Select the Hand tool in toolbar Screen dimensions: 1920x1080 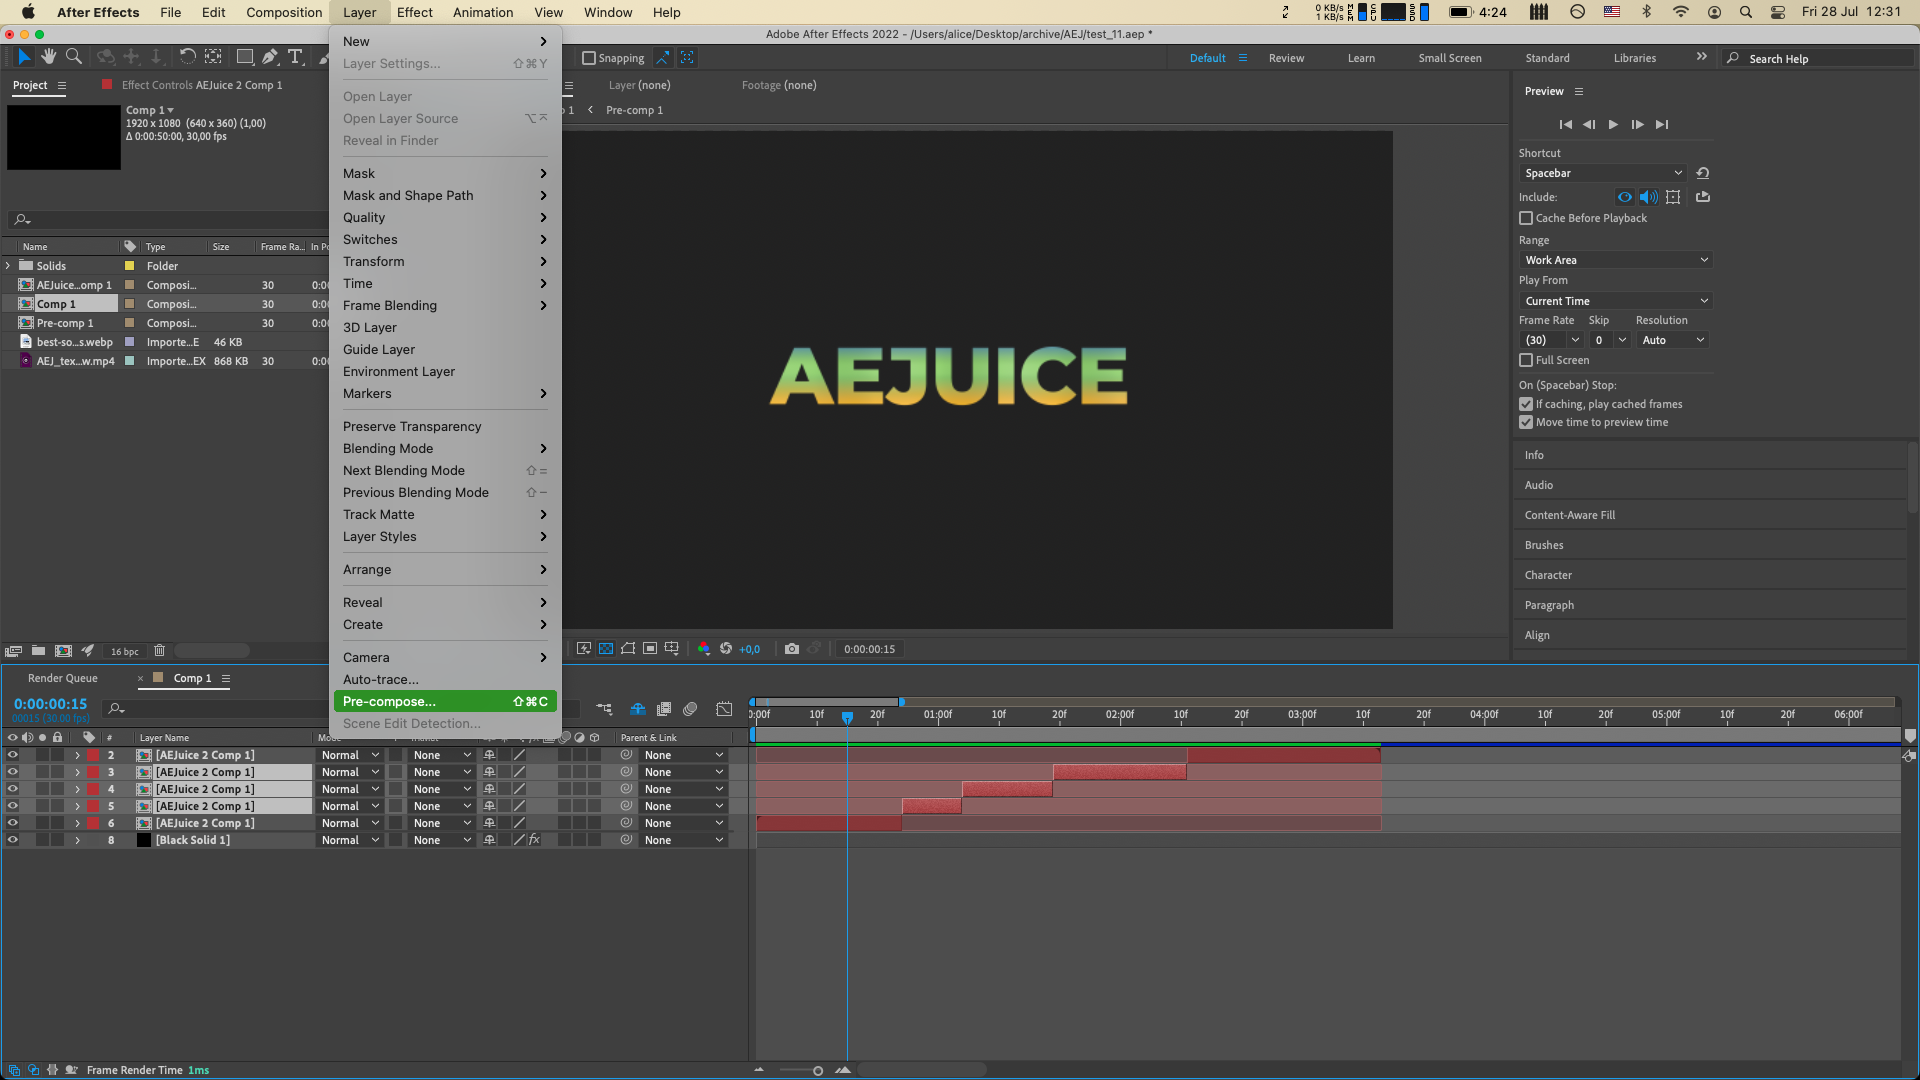pyautogui.click(x=48, y=57)
